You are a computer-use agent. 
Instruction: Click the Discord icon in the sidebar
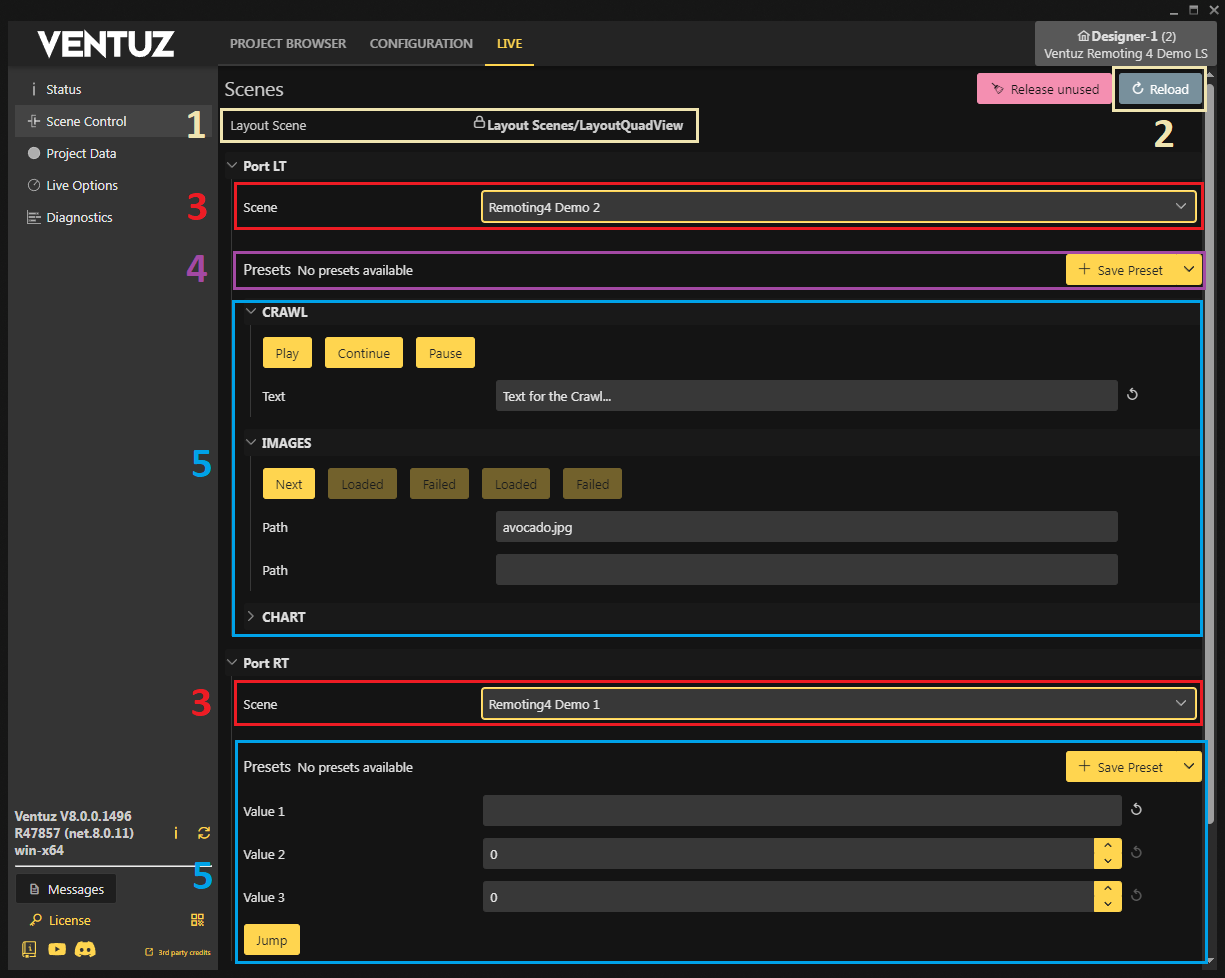[85, 949]
